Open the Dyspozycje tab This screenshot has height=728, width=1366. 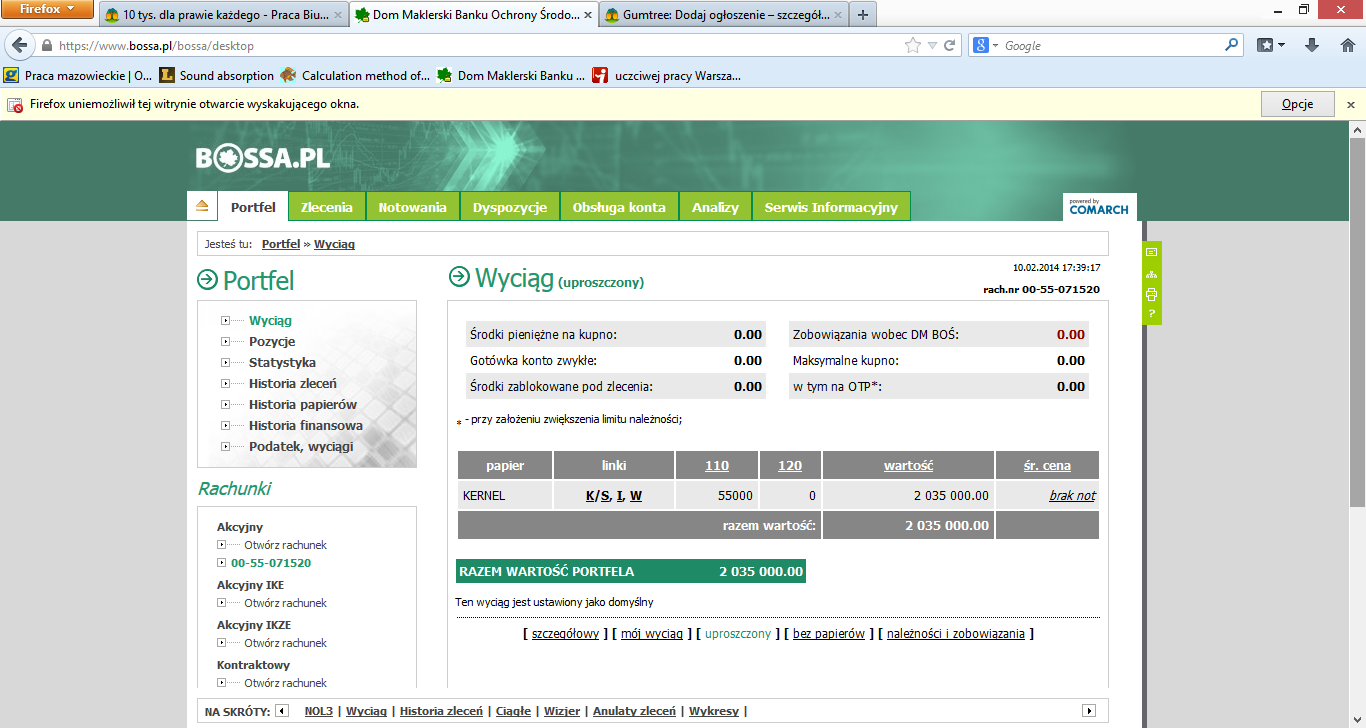509,207
